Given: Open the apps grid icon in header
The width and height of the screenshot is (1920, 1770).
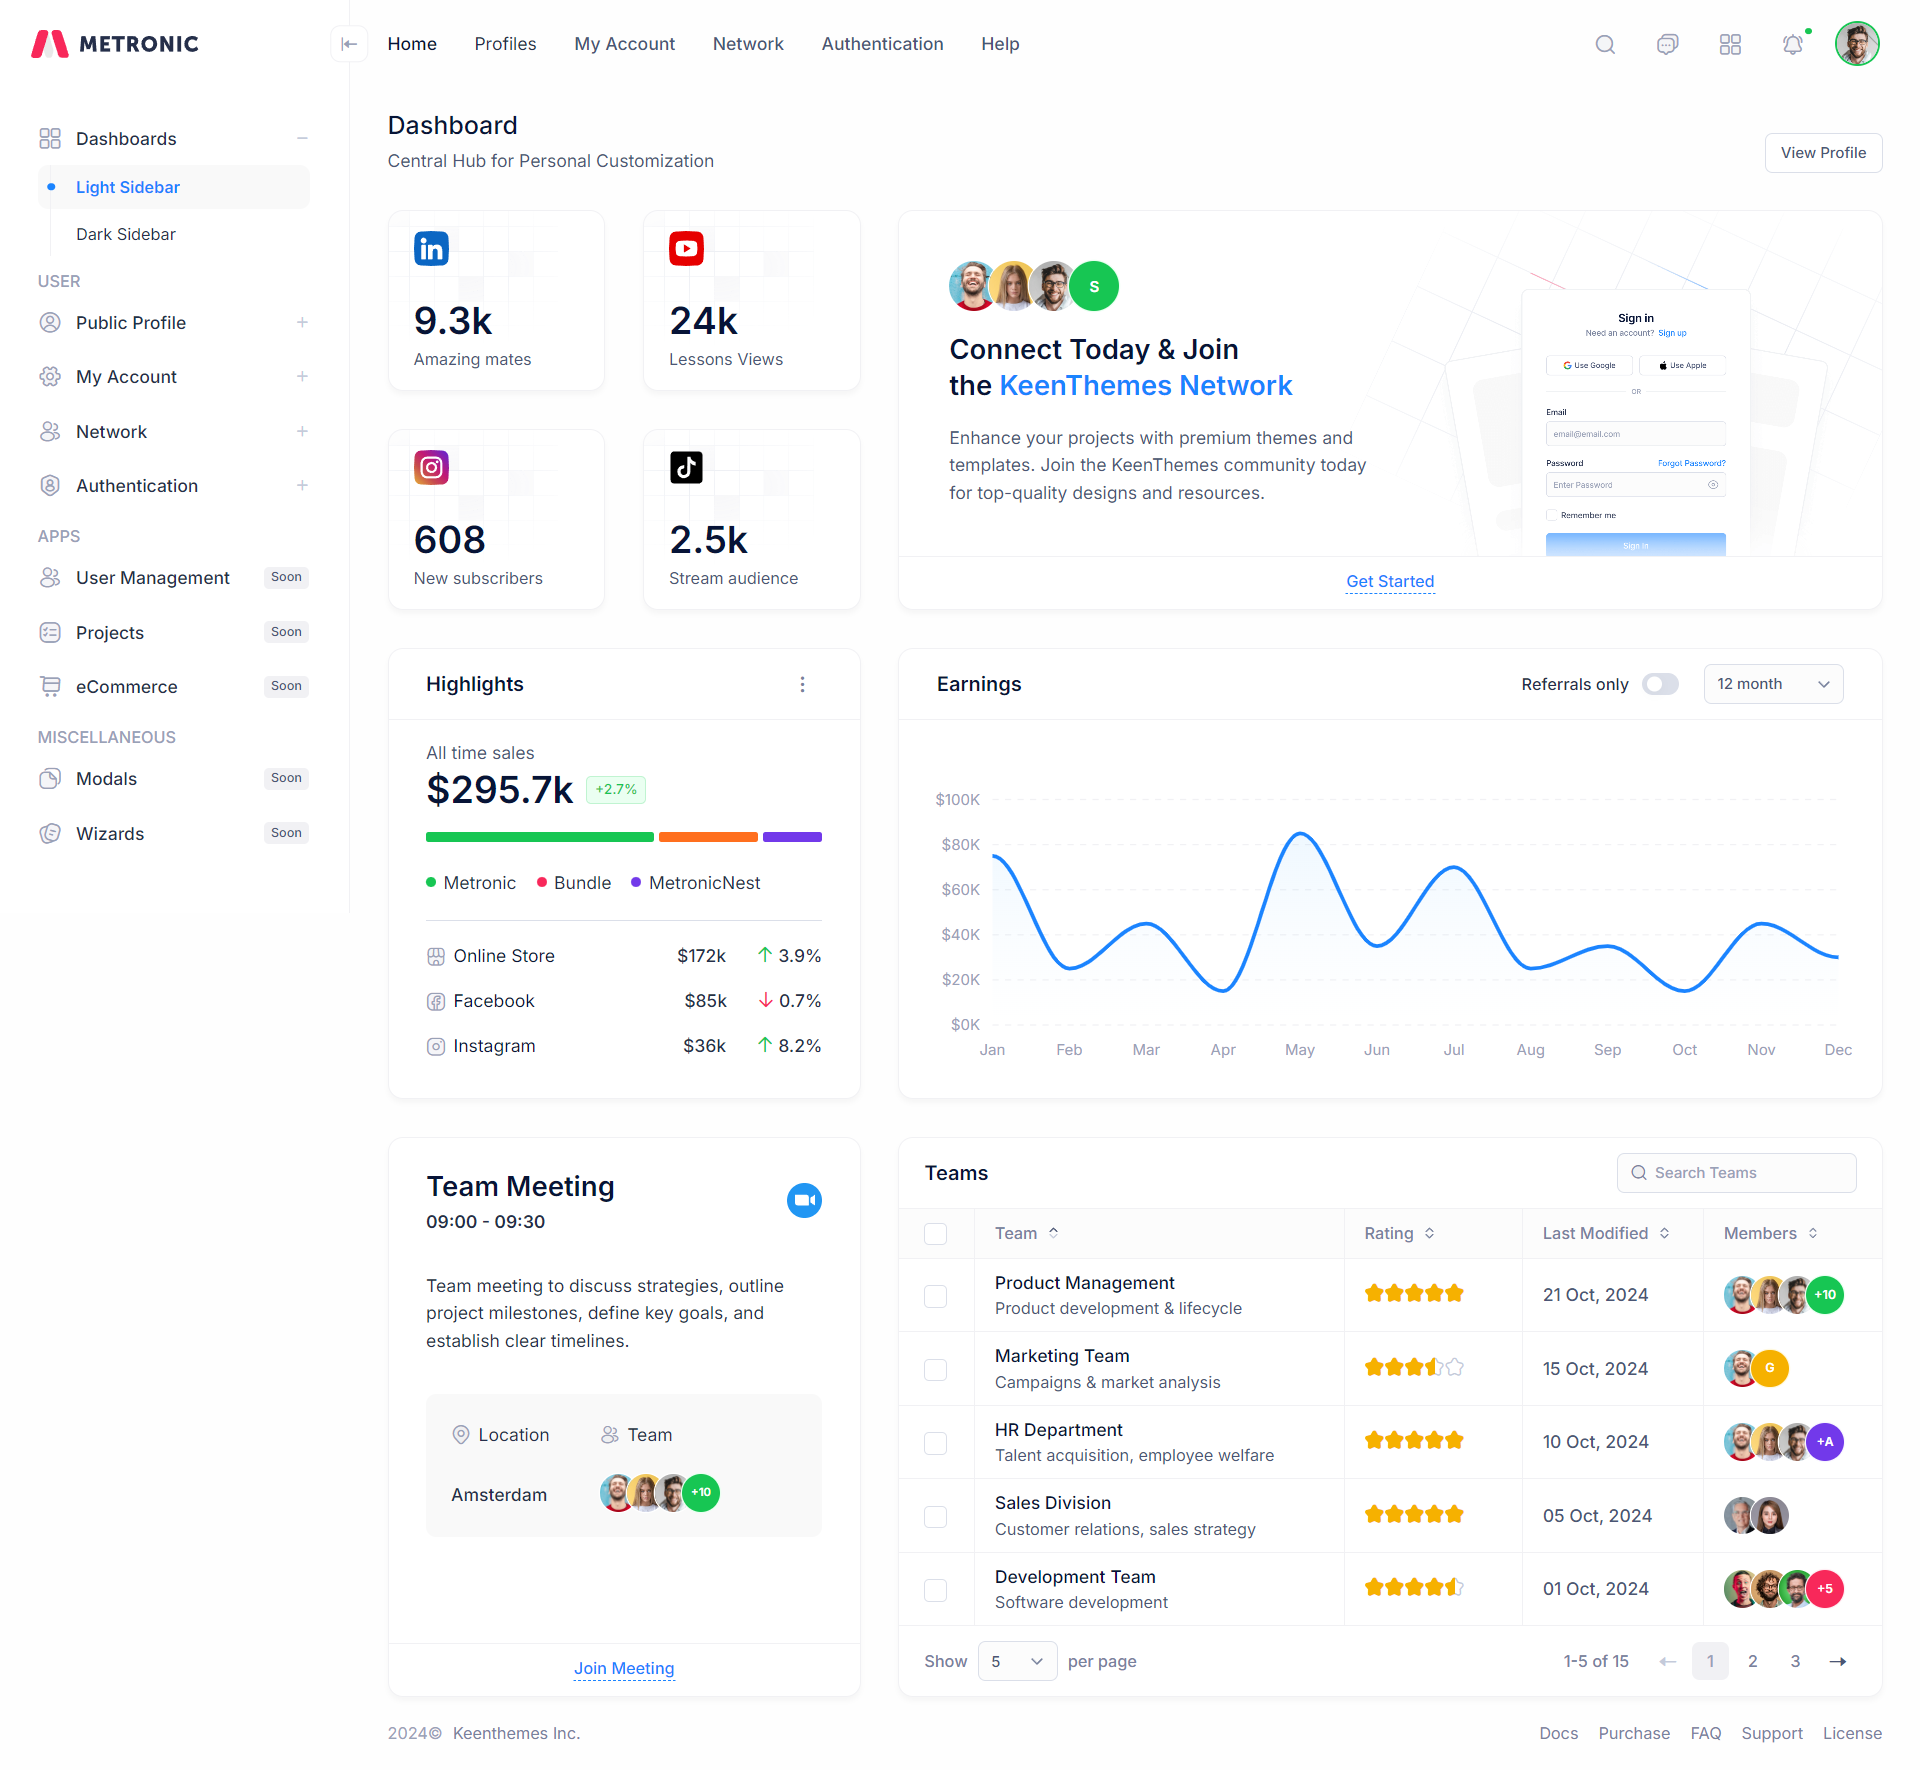Looking at the screenshot, I should [1730, 44].
